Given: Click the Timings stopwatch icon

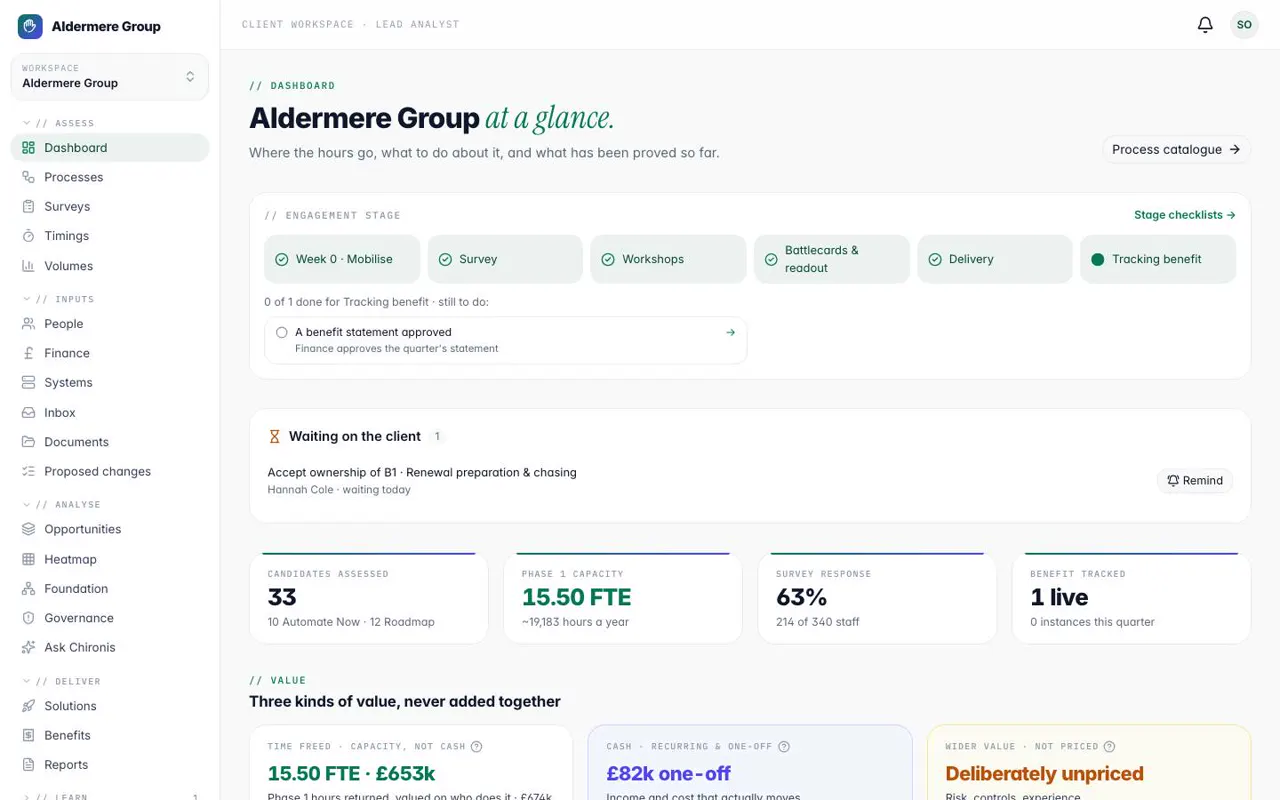Looking at the screenshot, I should pyautogui.click(x=28, y=236).
